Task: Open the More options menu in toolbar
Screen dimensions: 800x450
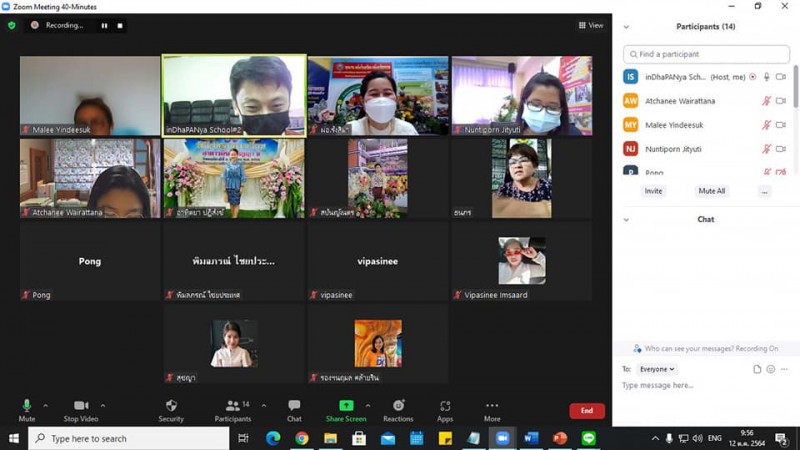Action: pos(492,411)
